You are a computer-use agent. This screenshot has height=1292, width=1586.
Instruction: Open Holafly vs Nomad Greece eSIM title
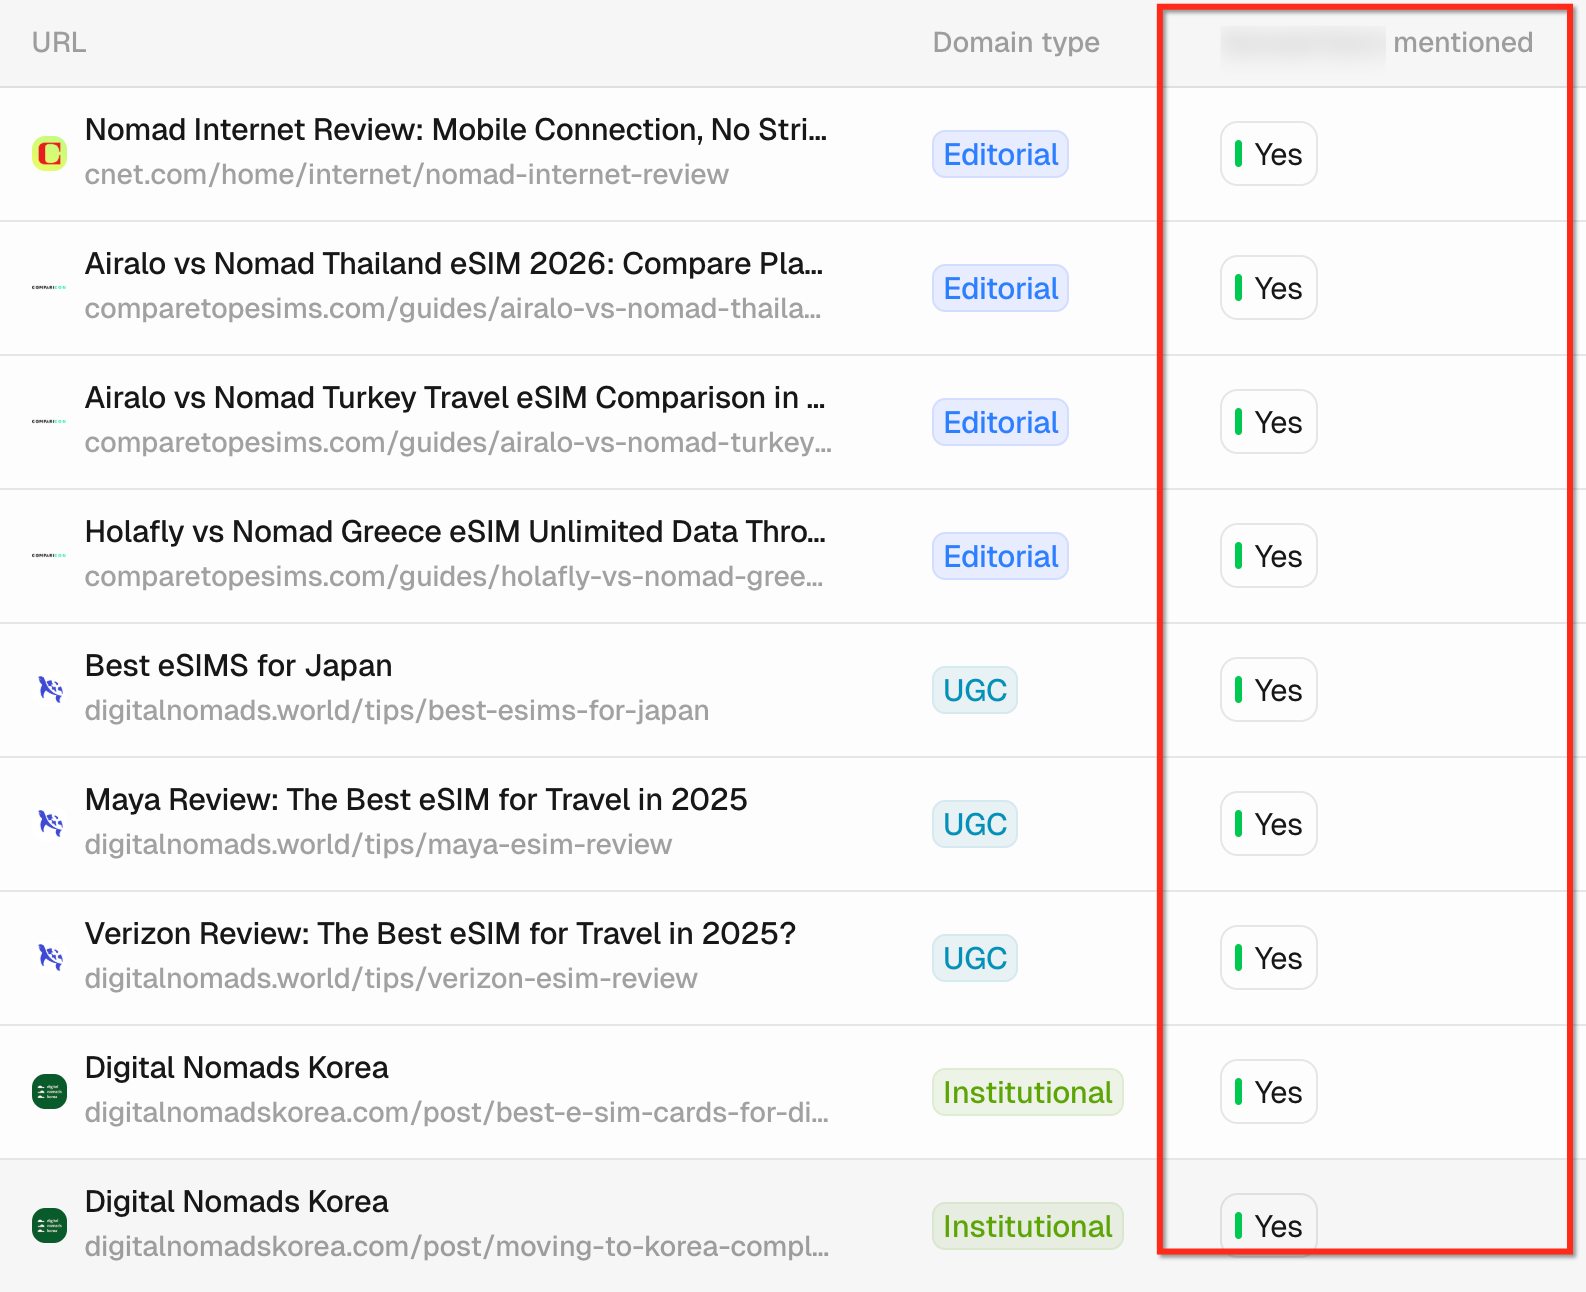click(455, 532)
